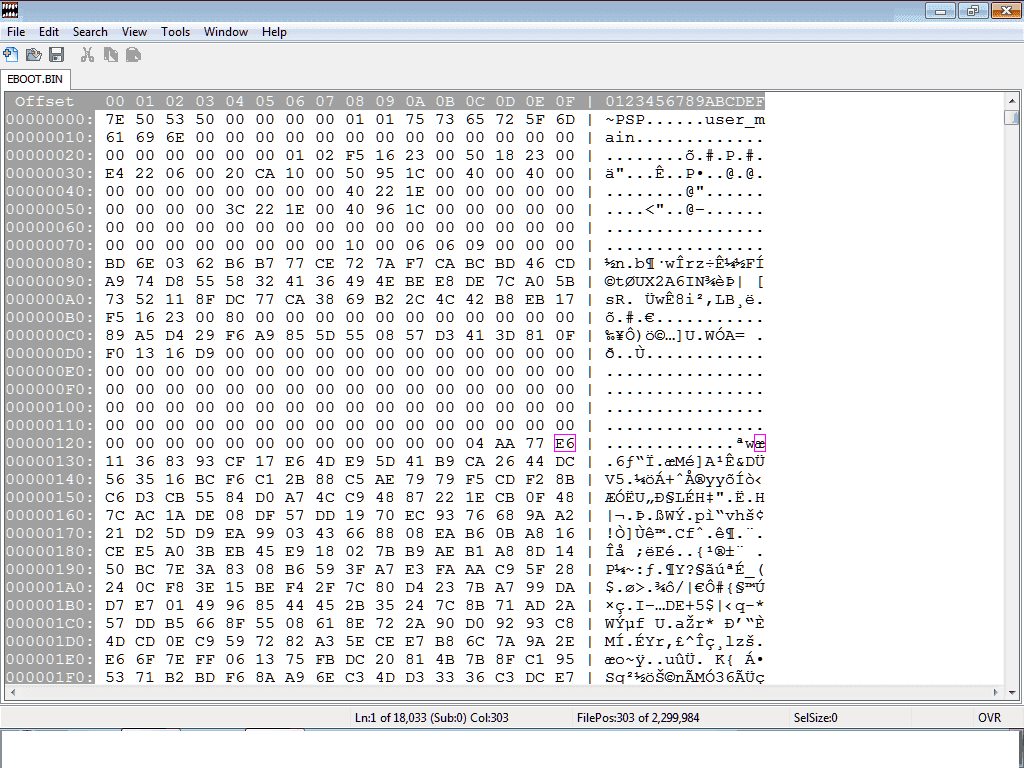
Task: Restore down the hex editor window
Action: (972, 10)
